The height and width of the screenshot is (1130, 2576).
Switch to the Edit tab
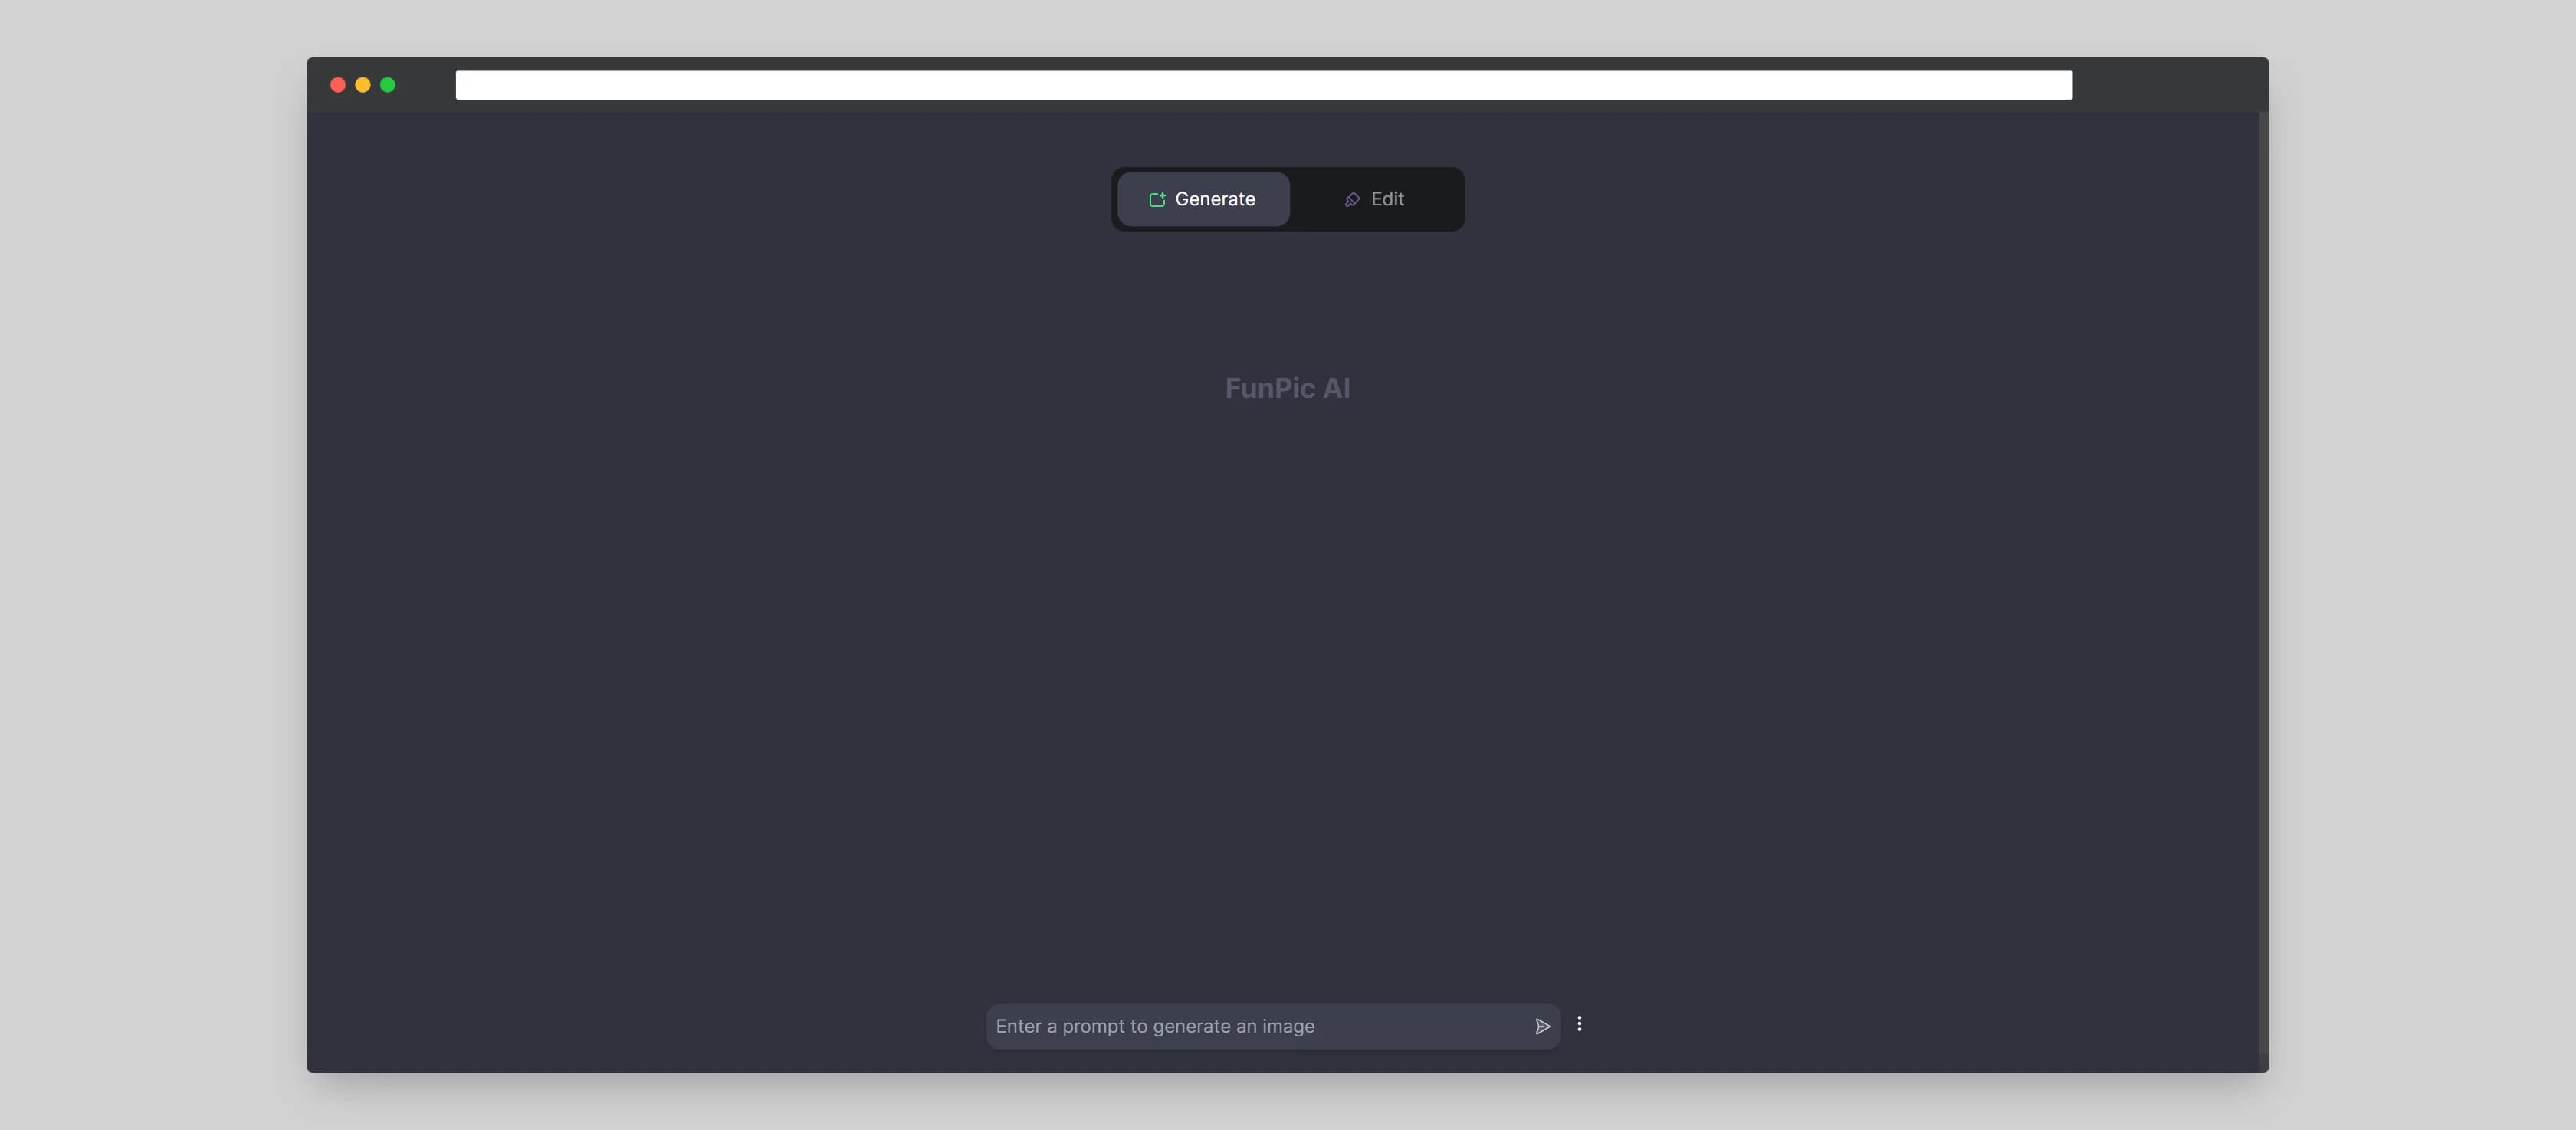pyautogui.click(x=1374, y=199)
